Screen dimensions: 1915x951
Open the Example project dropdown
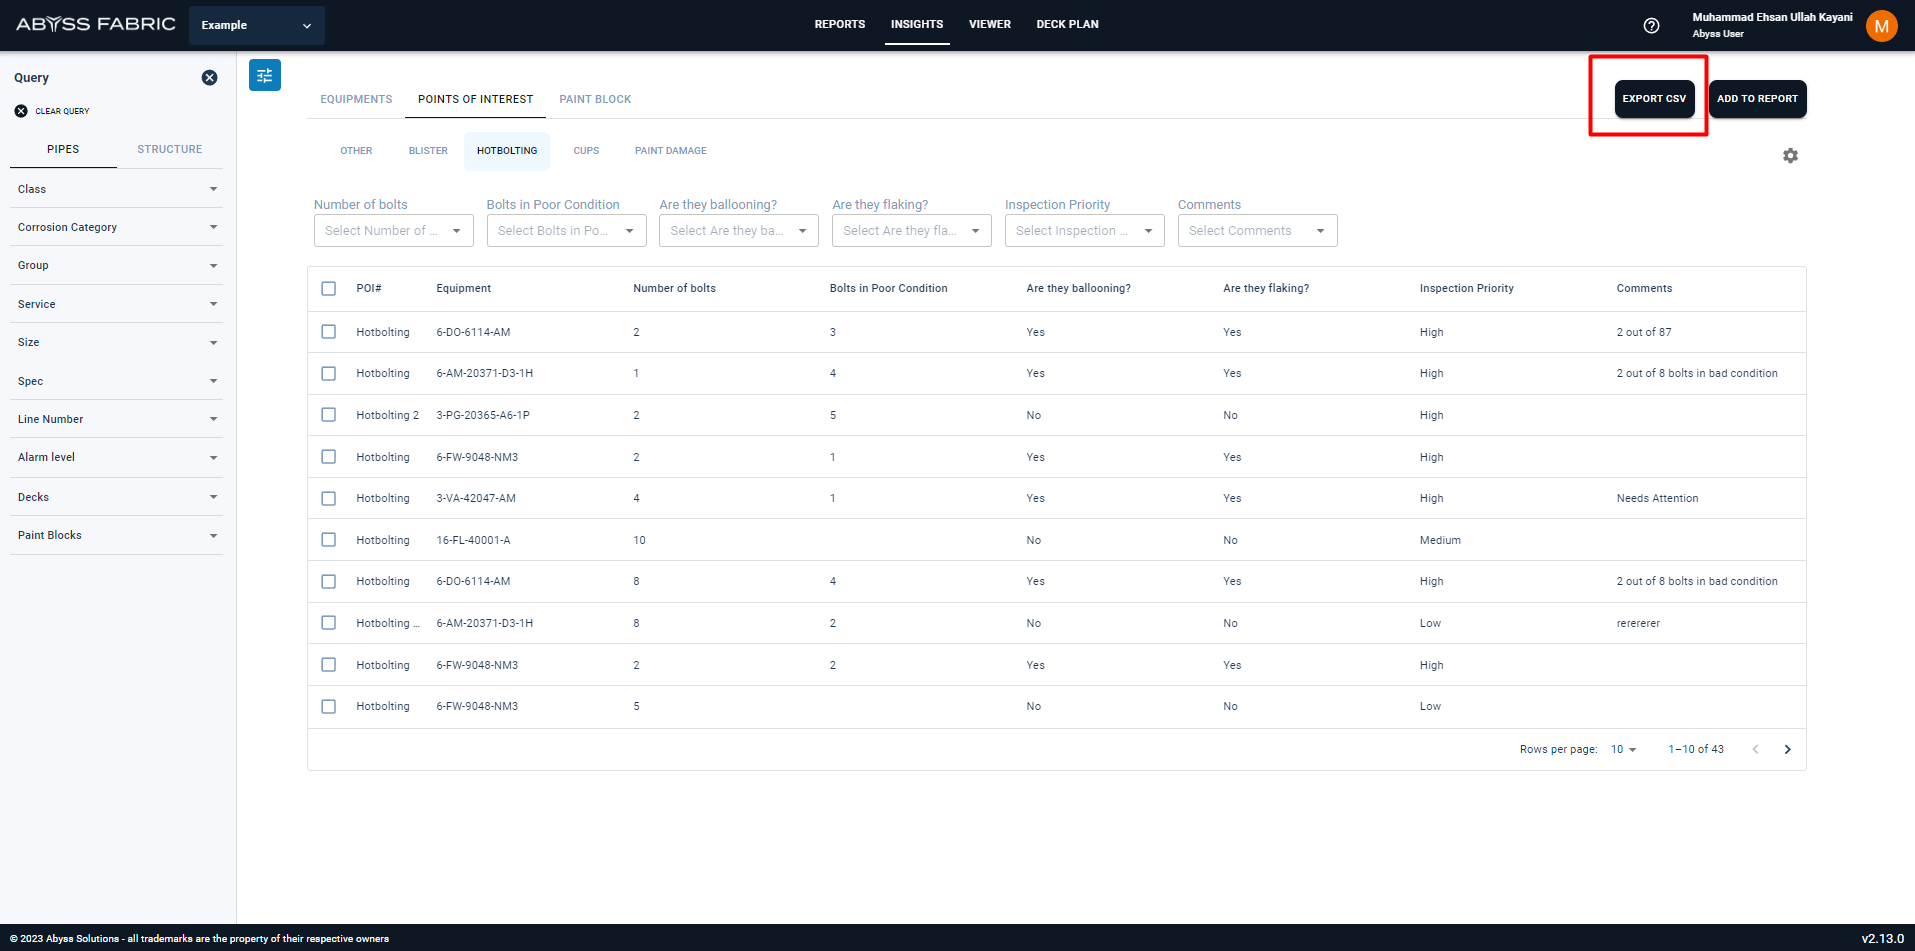click(256, 26)
